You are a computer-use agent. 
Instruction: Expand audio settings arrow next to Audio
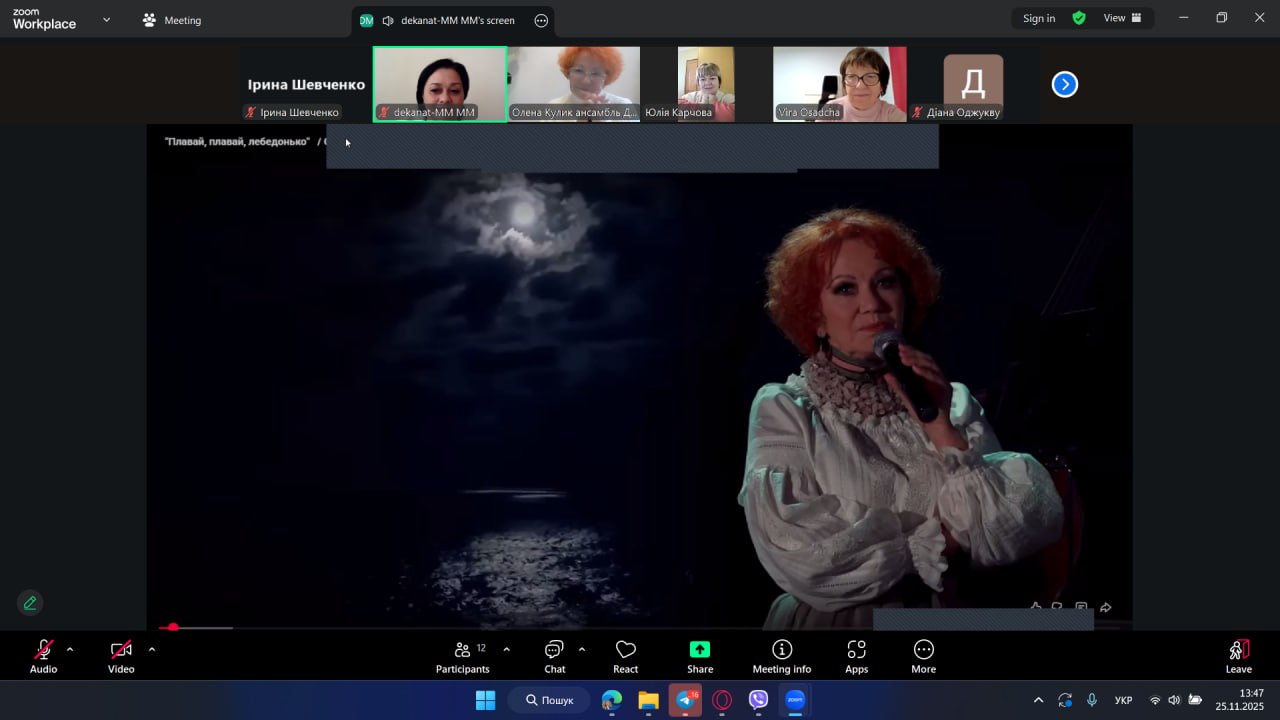(70, 649)
